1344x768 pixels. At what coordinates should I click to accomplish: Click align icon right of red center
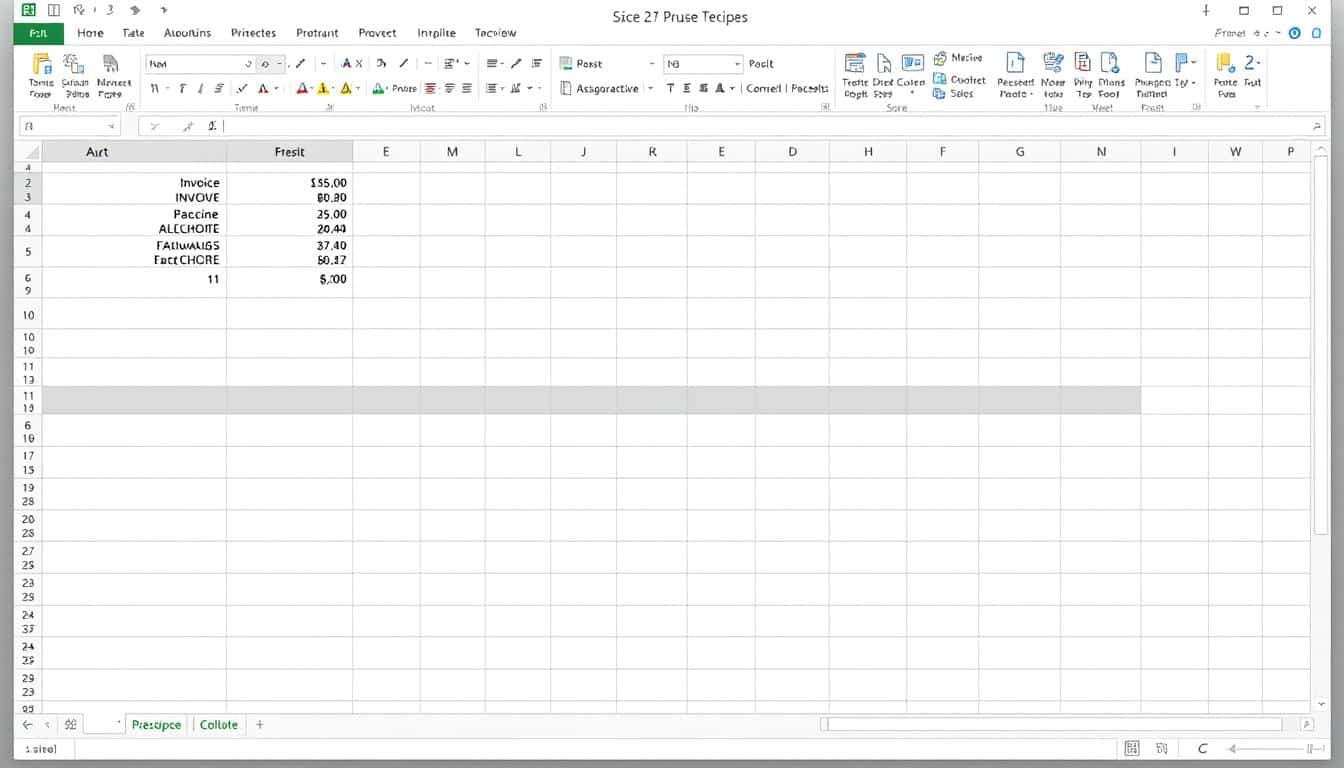click(x=449, y=89)
